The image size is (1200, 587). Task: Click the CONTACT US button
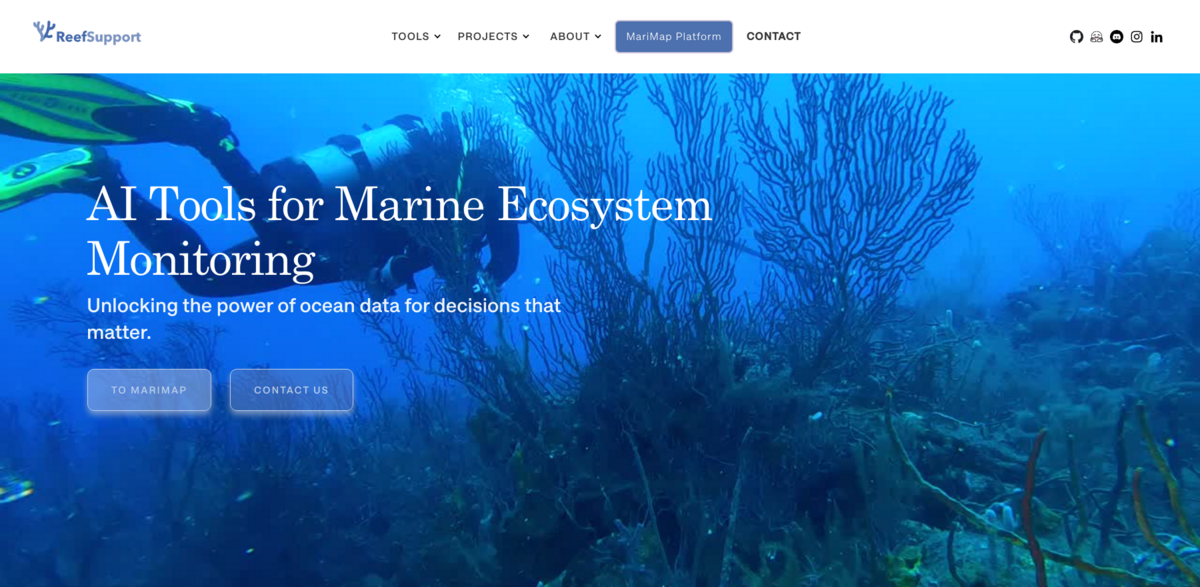point(291,390)
